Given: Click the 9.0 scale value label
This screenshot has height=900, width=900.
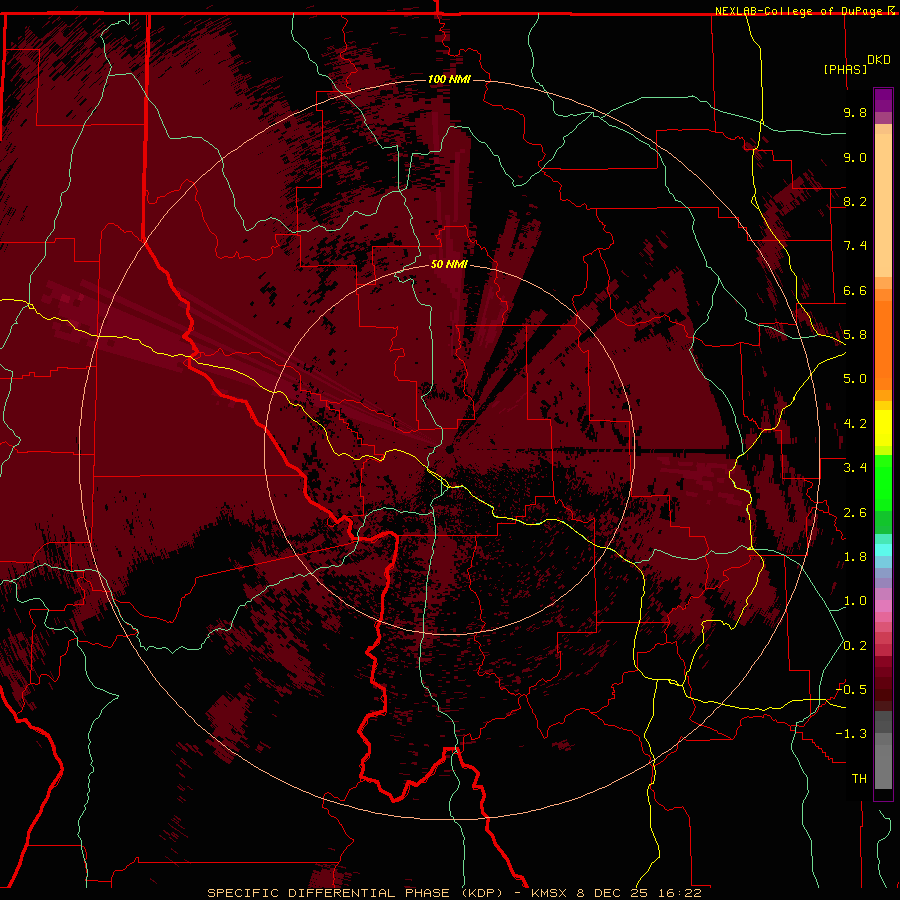Looking at the screenshot, I should pos(855,157).
